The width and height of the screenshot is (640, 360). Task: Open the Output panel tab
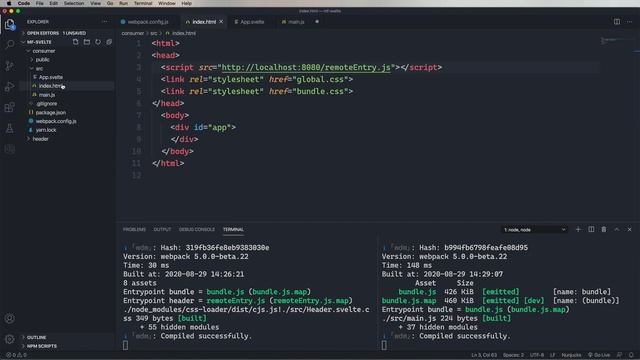pyautogui.click(x=162, y=229)
